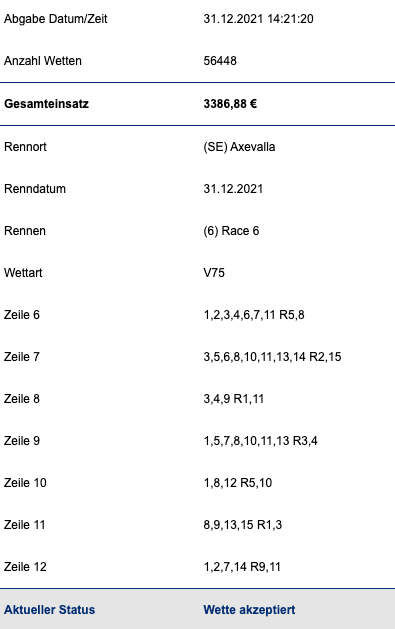395x629 pixels.
Task: Click the Aktueller Status label
Action: pos(50,610)
